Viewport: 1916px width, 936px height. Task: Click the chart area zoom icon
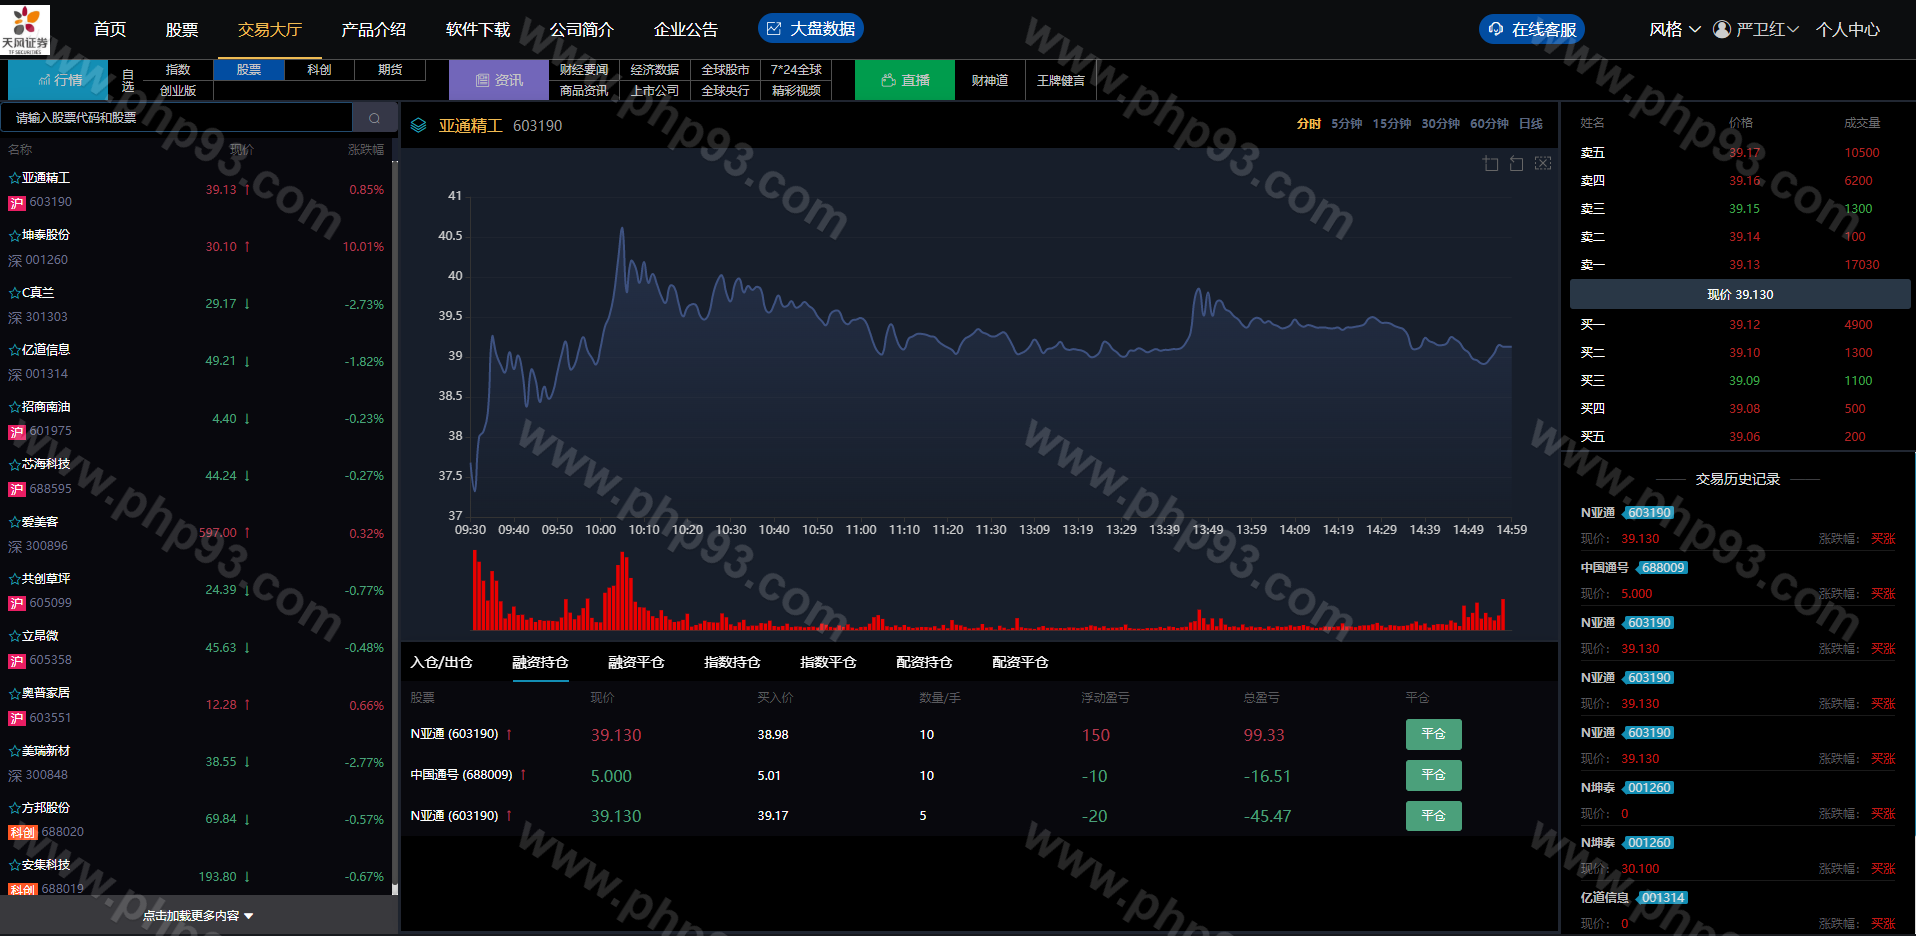(x=1490, y=163)
